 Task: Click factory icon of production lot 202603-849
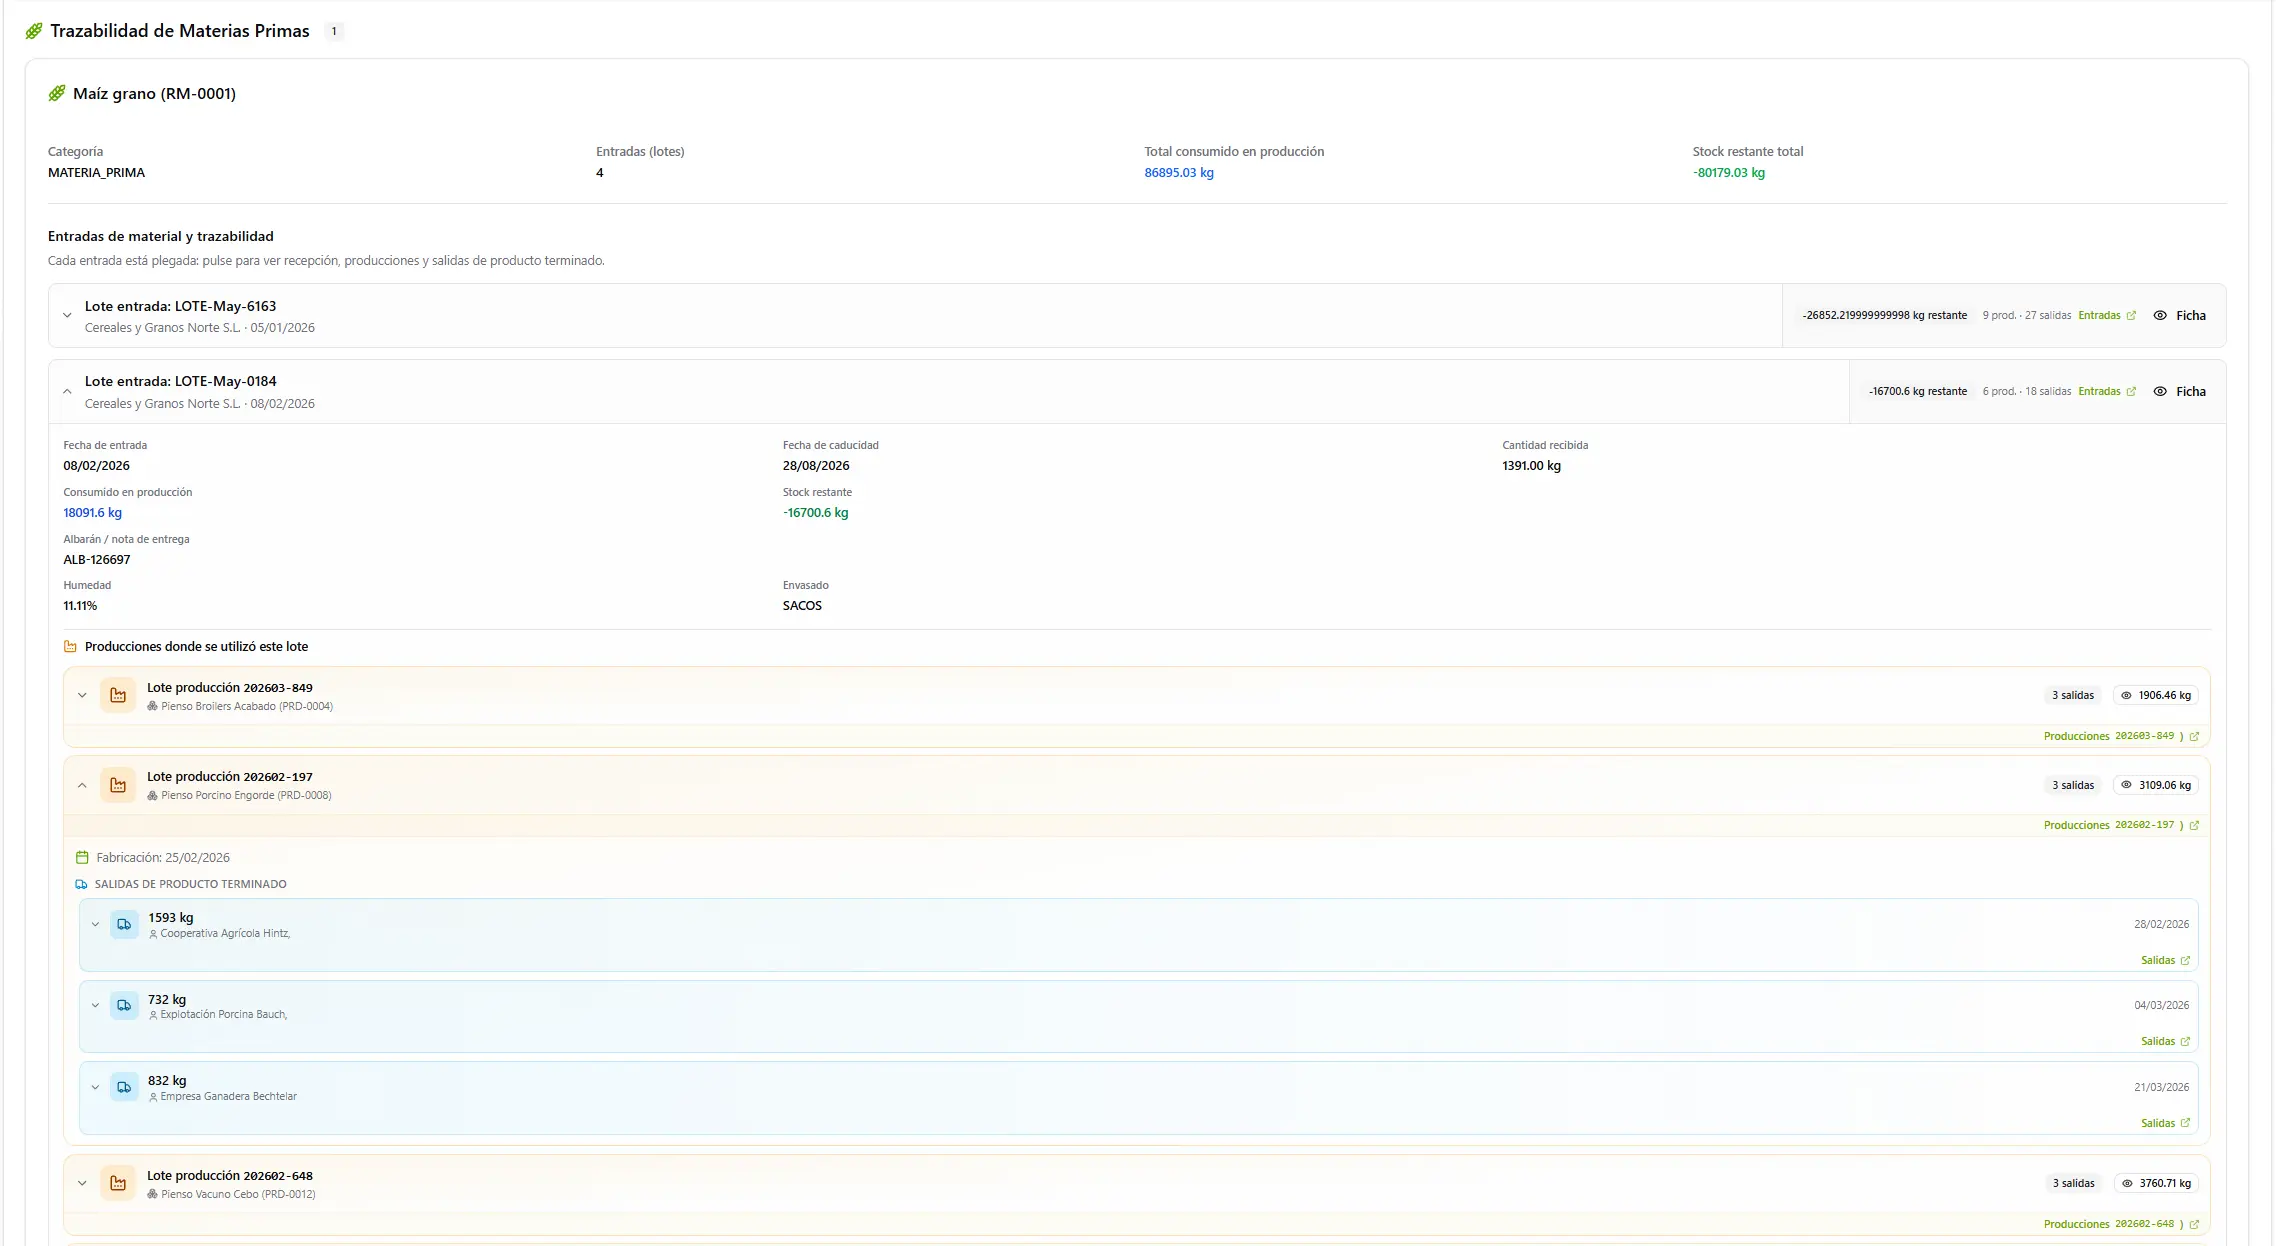click(x=118, y=696)
